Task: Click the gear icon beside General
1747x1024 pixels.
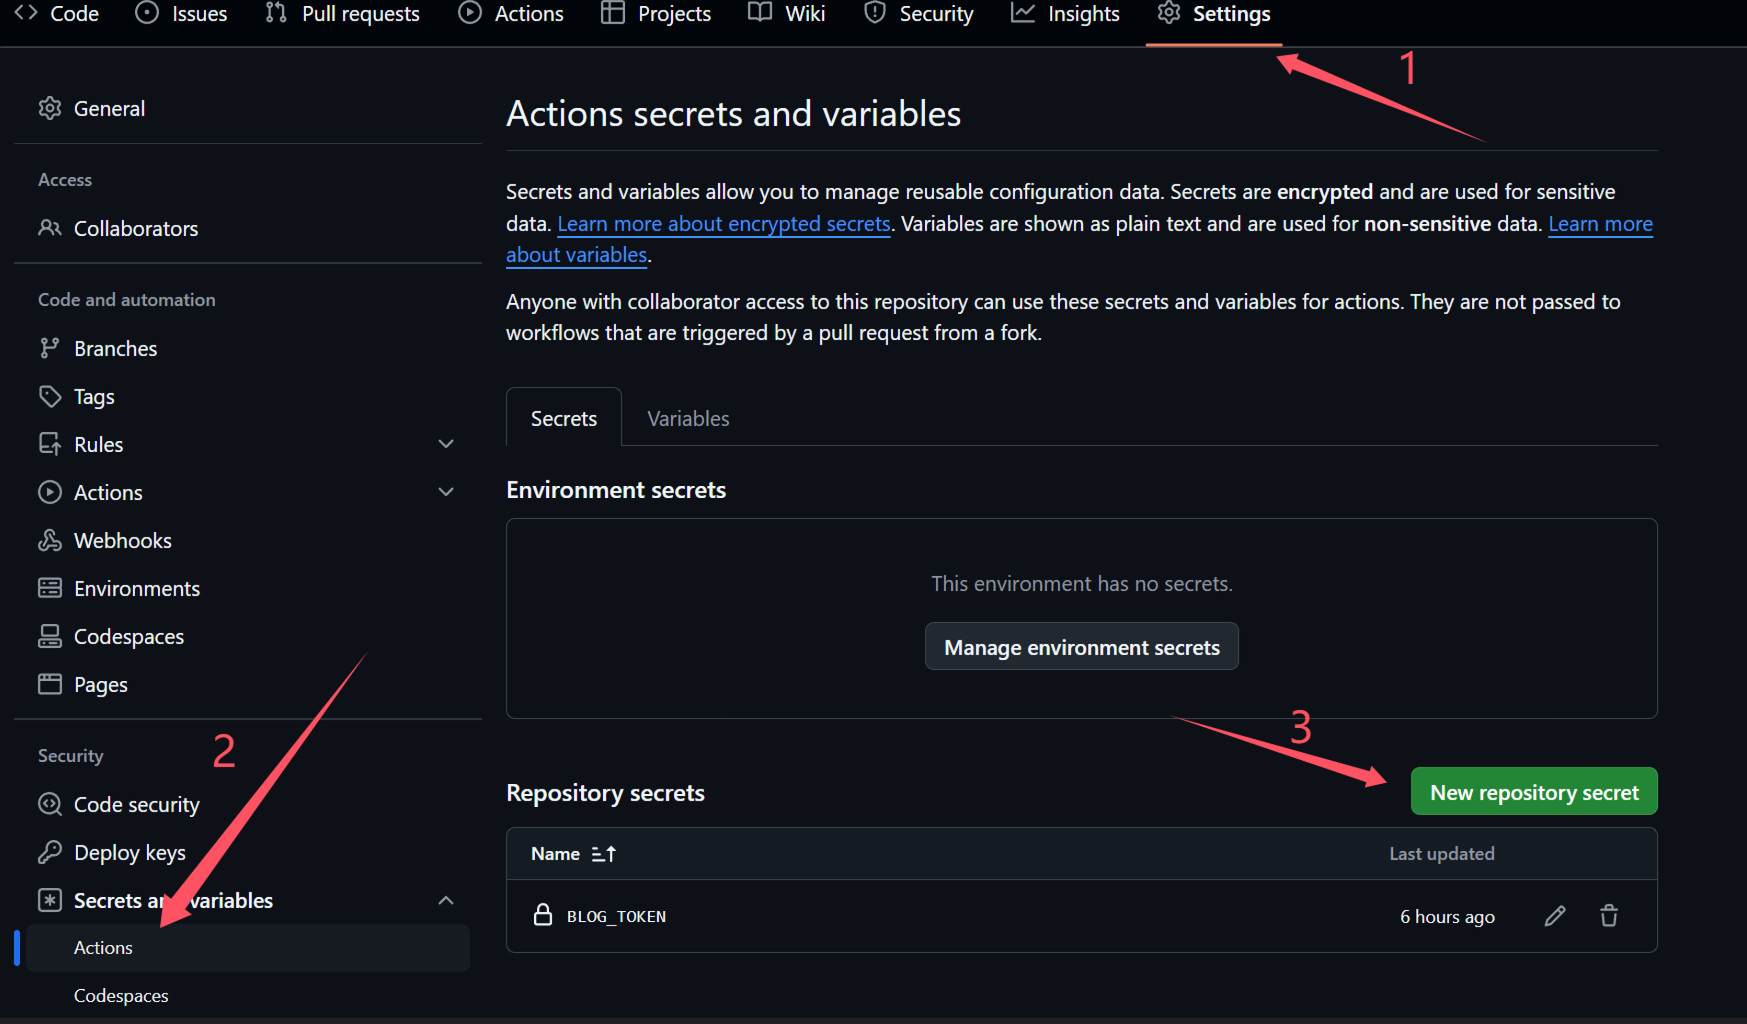Action: coord(50,108)
